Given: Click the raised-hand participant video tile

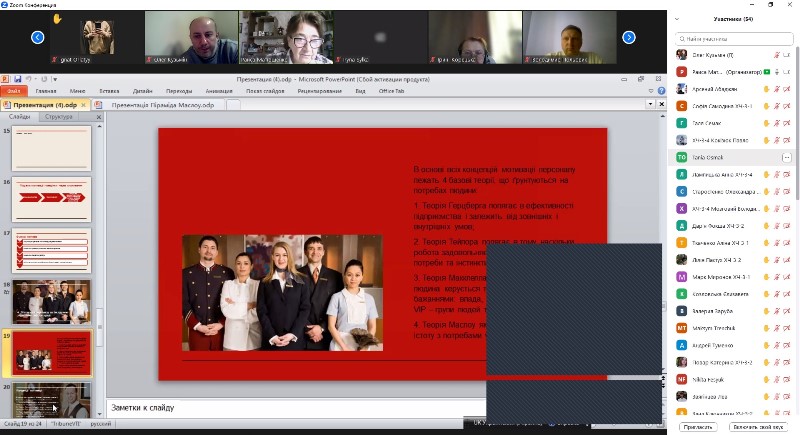Looking at the screenshot, I should [97, 37].
